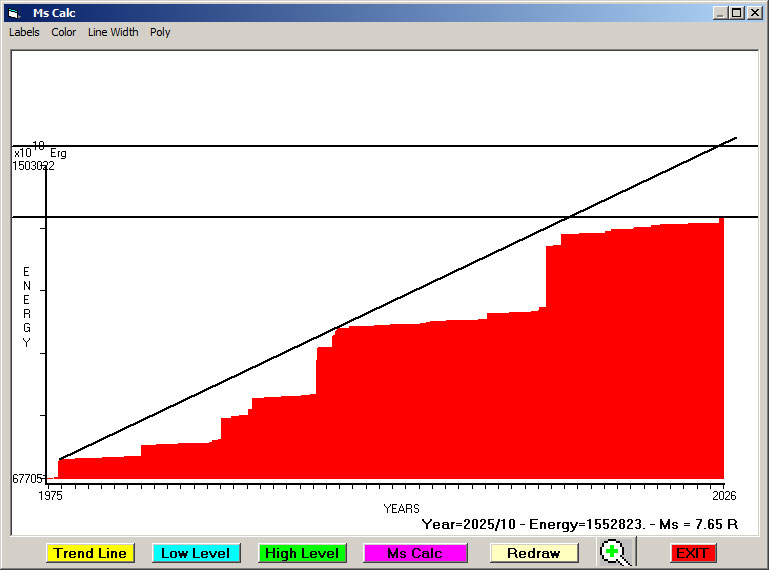Click the red cumulative energy area
The image size is (769, 570).
(x=450, y=400)
